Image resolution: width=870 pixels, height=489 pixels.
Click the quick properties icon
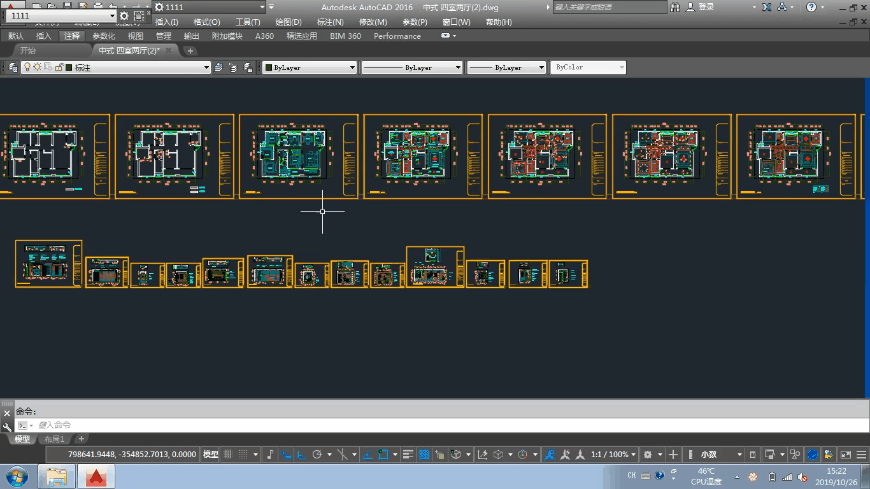[x=753, y=455]
